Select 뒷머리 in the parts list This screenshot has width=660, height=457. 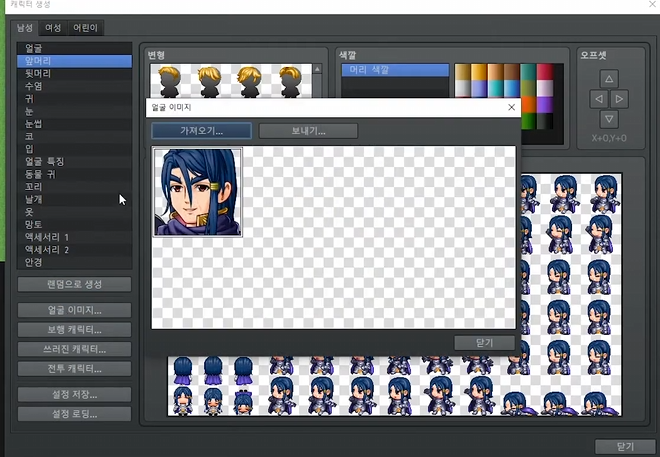coord(75,74)
